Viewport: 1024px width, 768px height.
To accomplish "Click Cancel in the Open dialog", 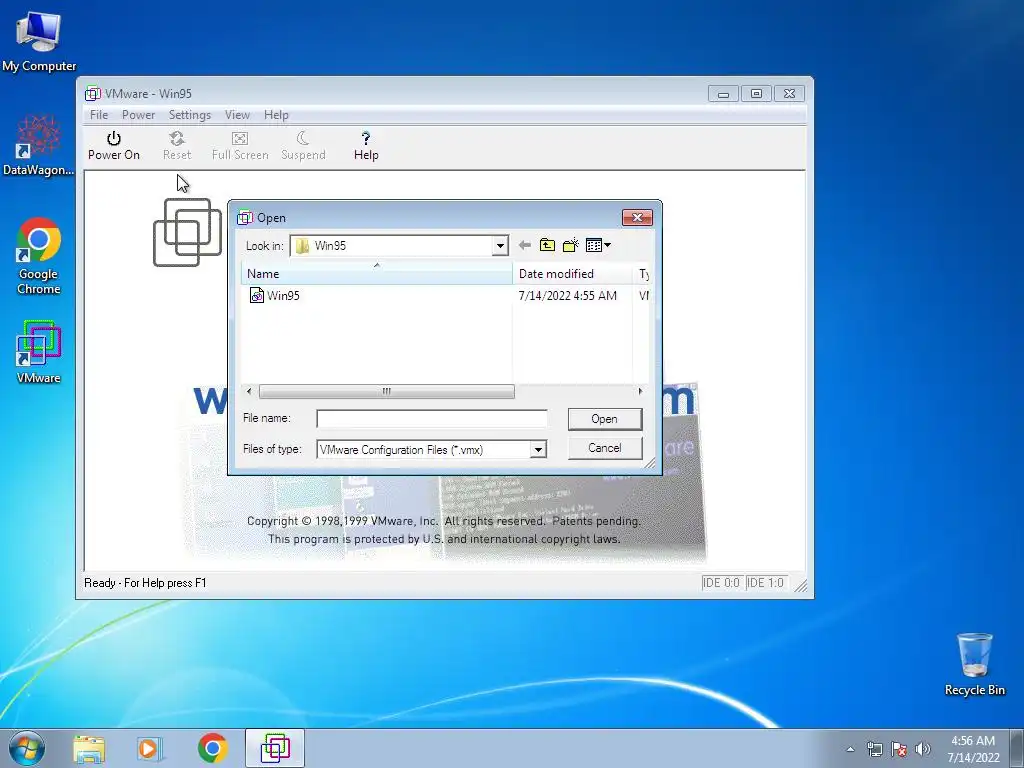I will coord(605,448).
